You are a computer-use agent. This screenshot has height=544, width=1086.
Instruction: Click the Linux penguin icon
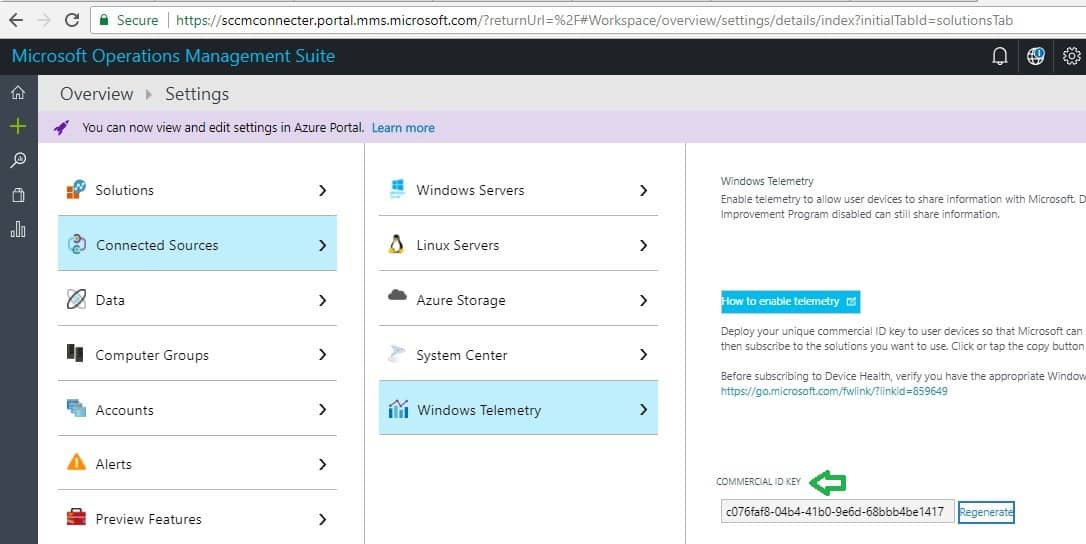click(x=396, y=244)
